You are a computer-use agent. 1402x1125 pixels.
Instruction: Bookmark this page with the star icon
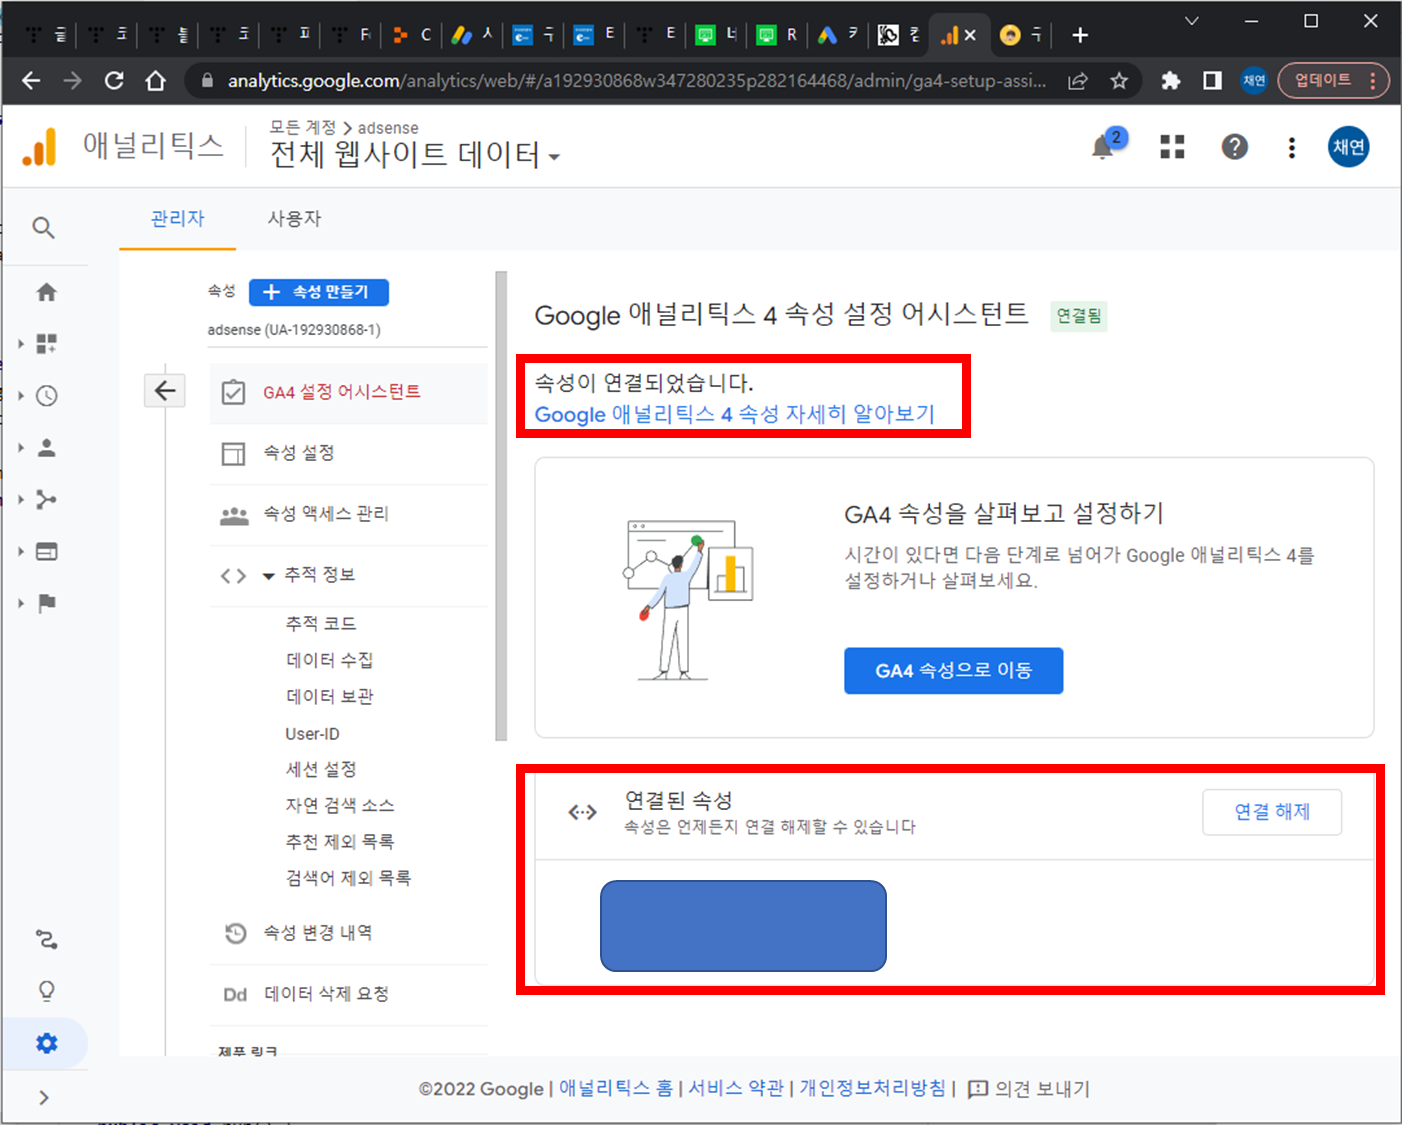pos(1119,81)
